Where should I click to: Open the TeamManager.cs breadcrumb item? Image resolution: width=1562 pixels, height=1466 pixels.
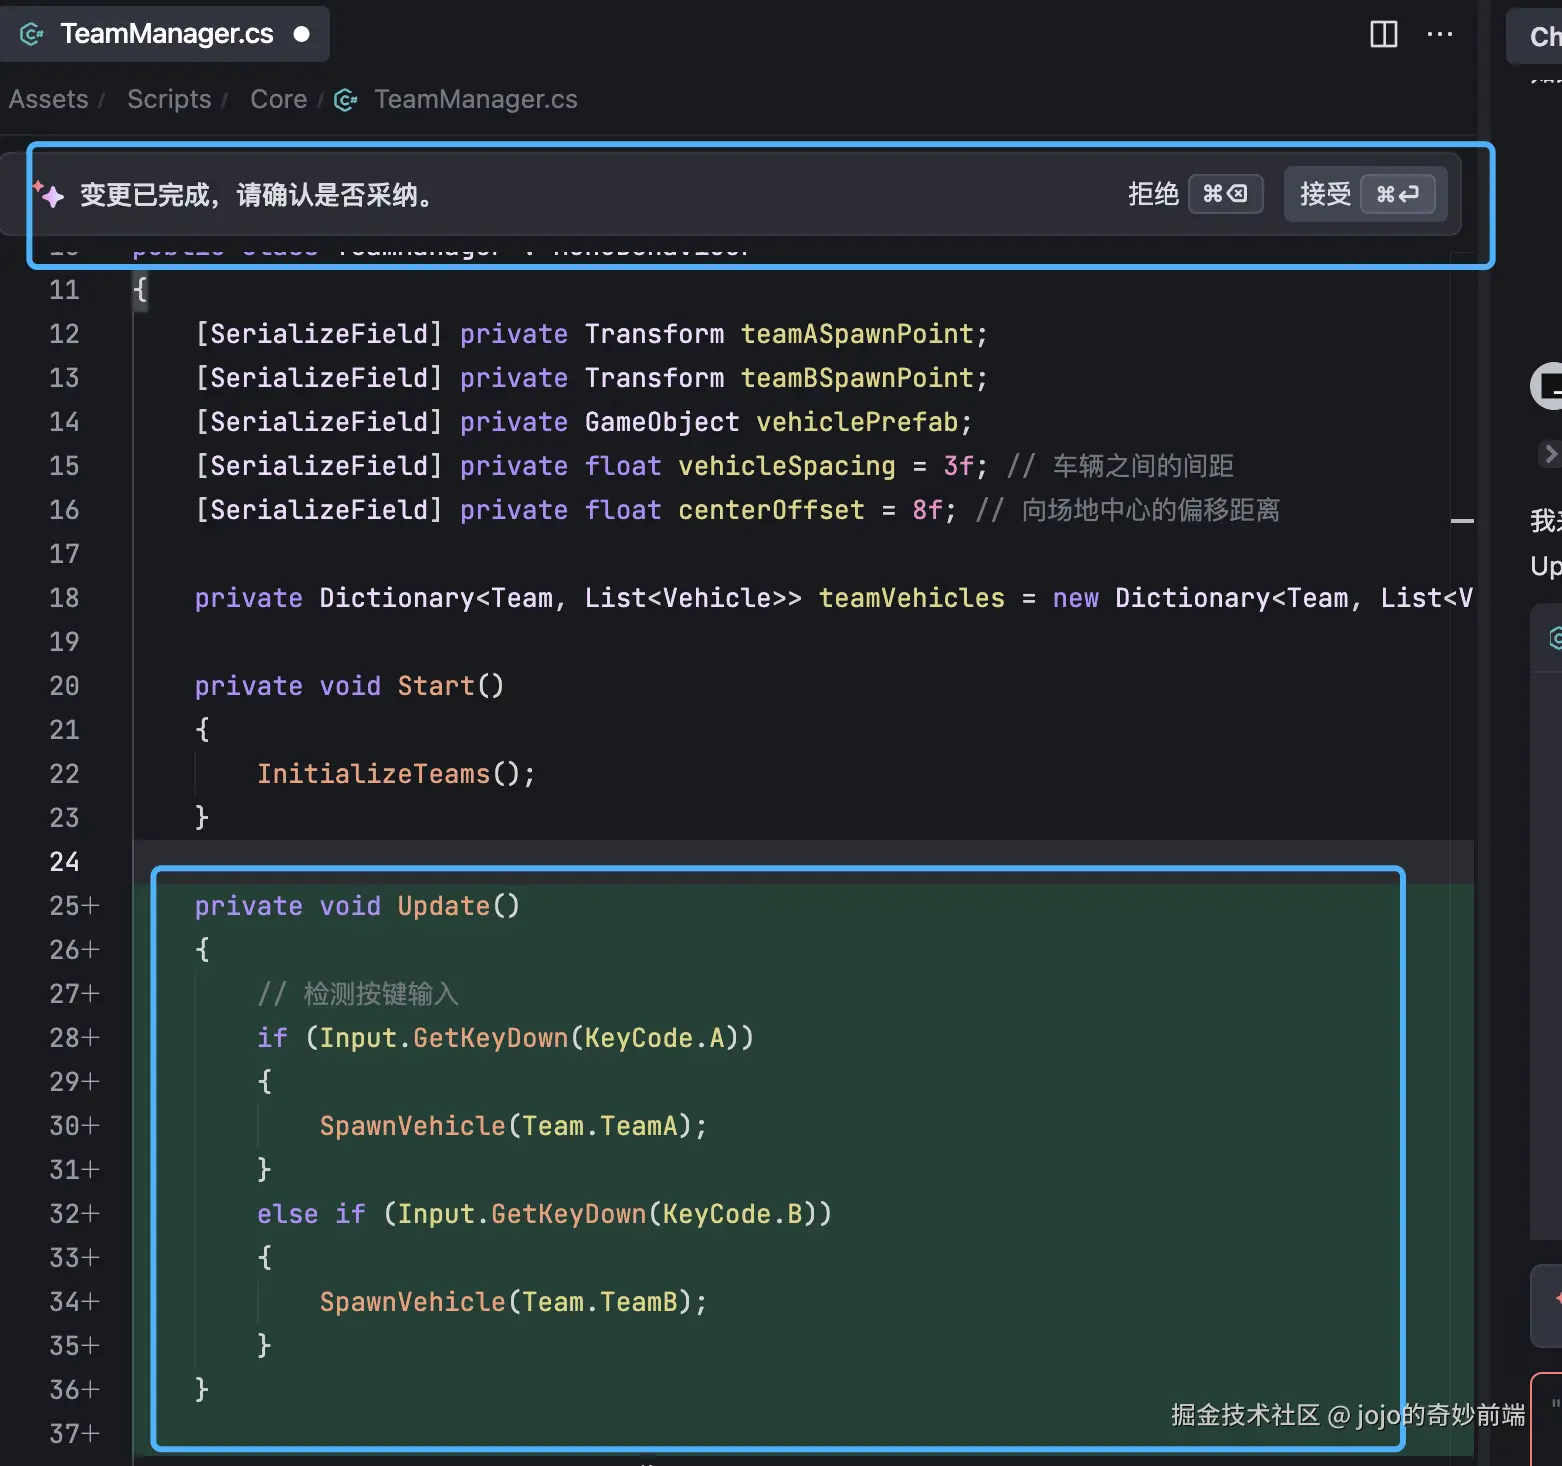[476, 99]
